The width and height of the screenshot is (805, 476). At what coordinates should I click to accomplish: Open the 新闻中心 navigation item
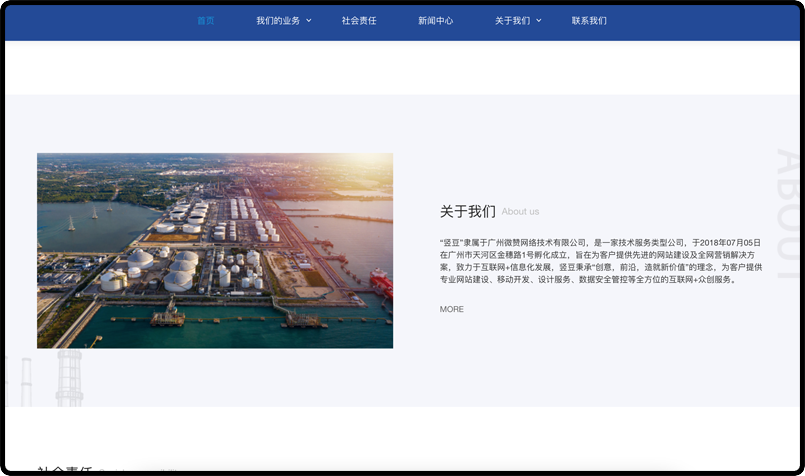click(435, 21)
